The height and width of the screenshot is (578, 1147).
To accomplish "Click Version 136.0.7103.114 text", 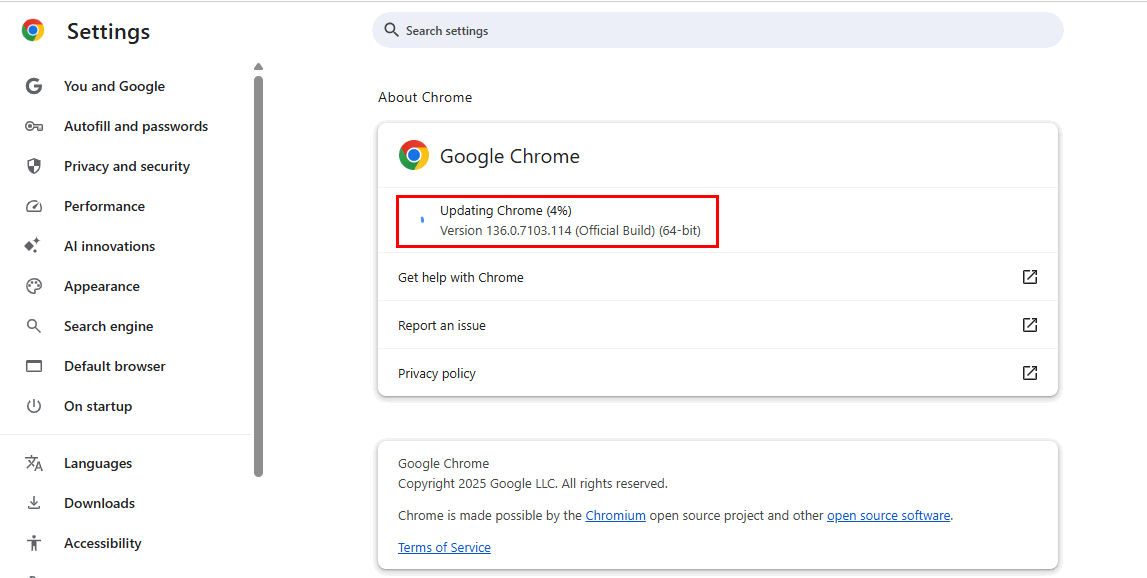I will (x=571, y=230).
